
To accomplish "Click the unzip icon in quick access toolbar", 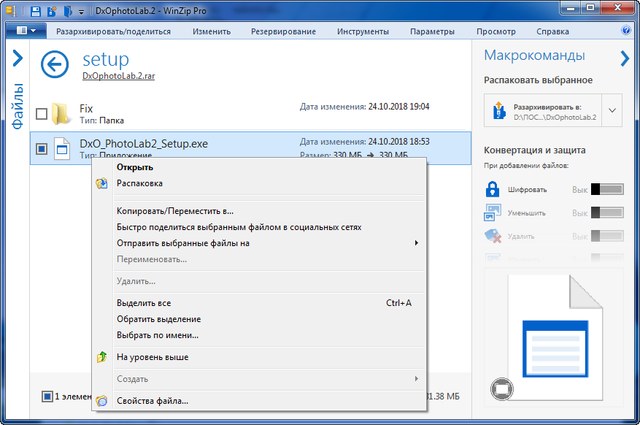I will (67, 11).
